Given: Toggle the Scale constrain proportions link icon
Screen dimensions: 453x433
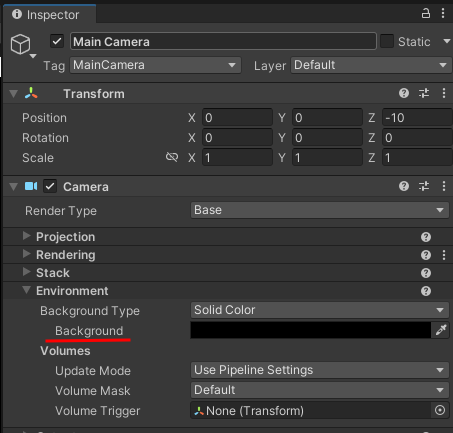Looking at the screenshot, I should pos(172,157).
